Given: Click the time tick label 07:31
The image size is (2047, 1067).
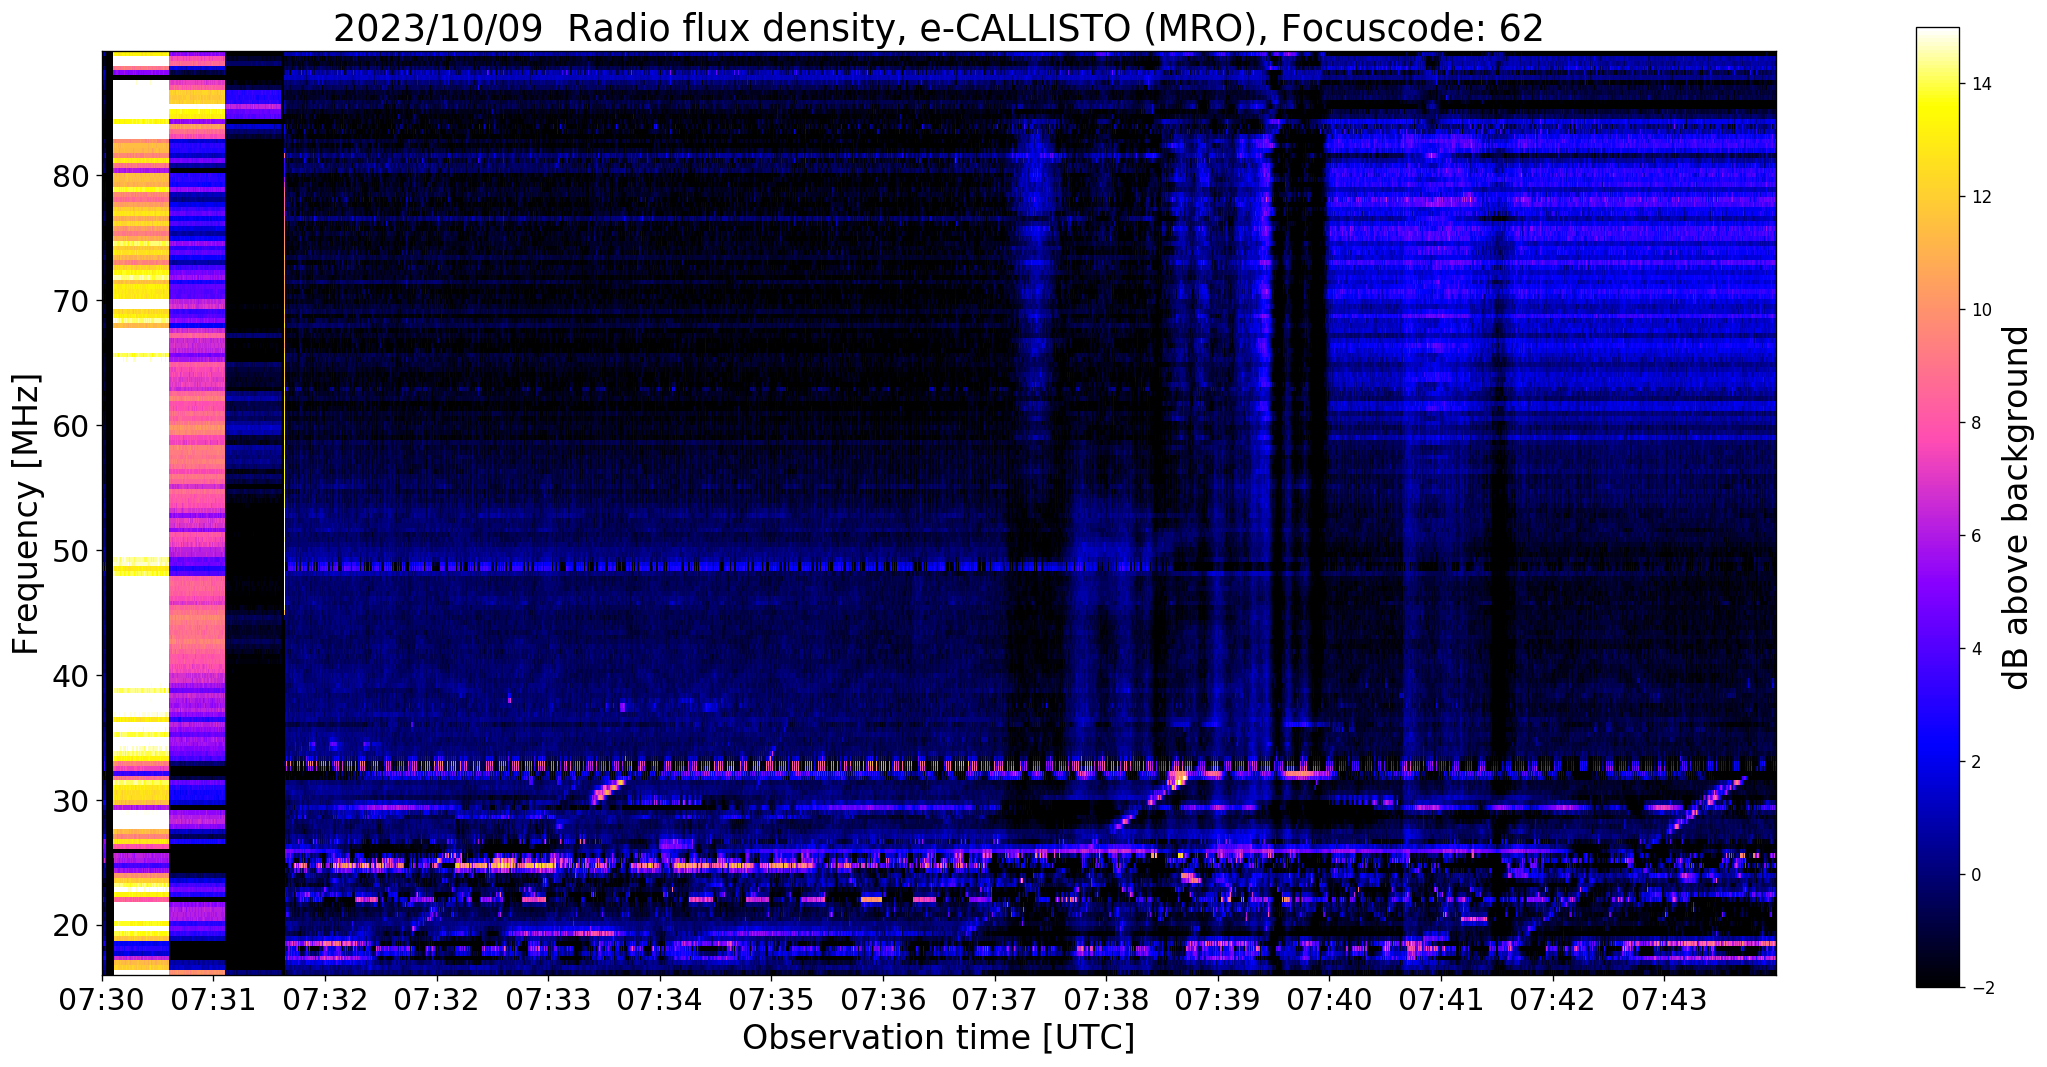Looking at the screenshot, I should (x=213, y=999).
